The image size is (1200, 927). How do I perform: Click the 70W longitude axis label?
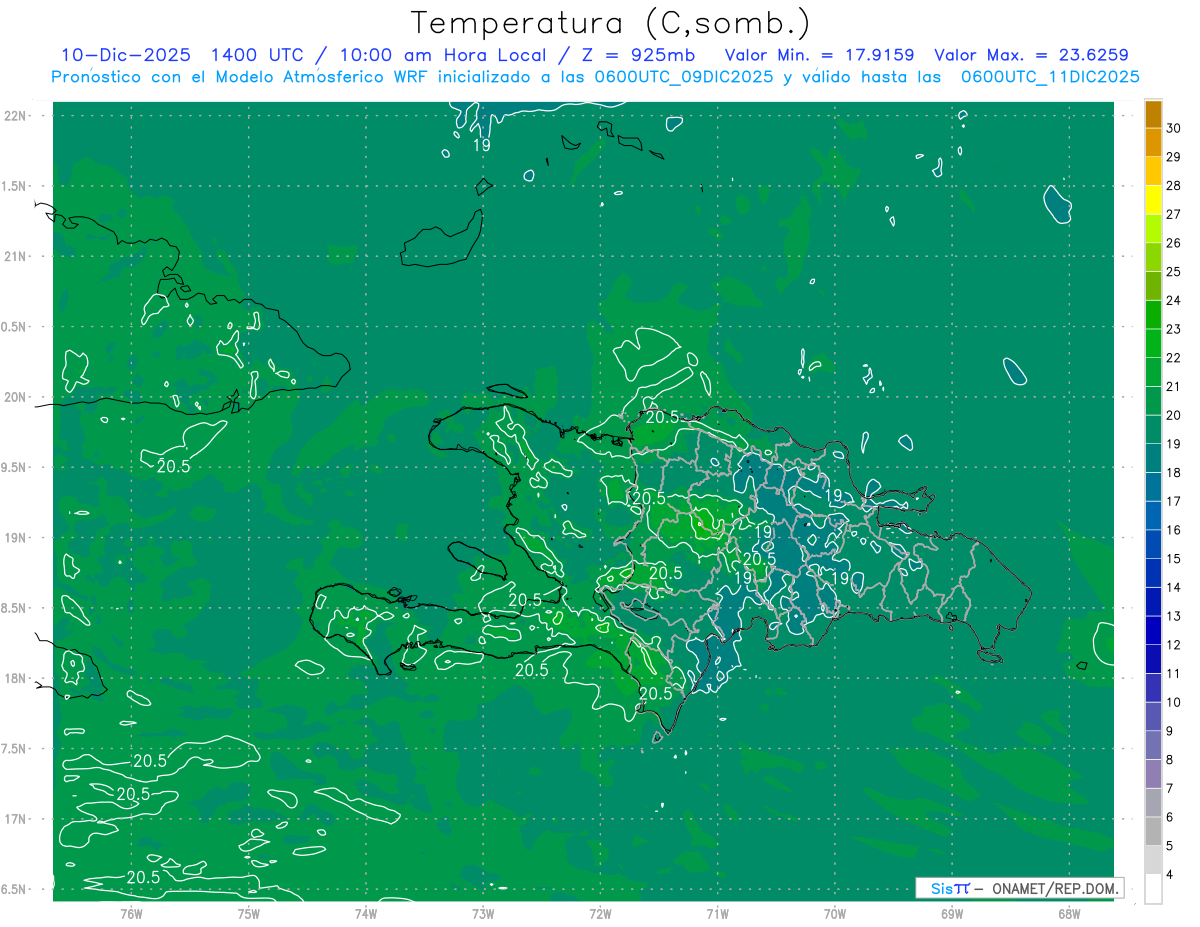(x=835, y=913)
